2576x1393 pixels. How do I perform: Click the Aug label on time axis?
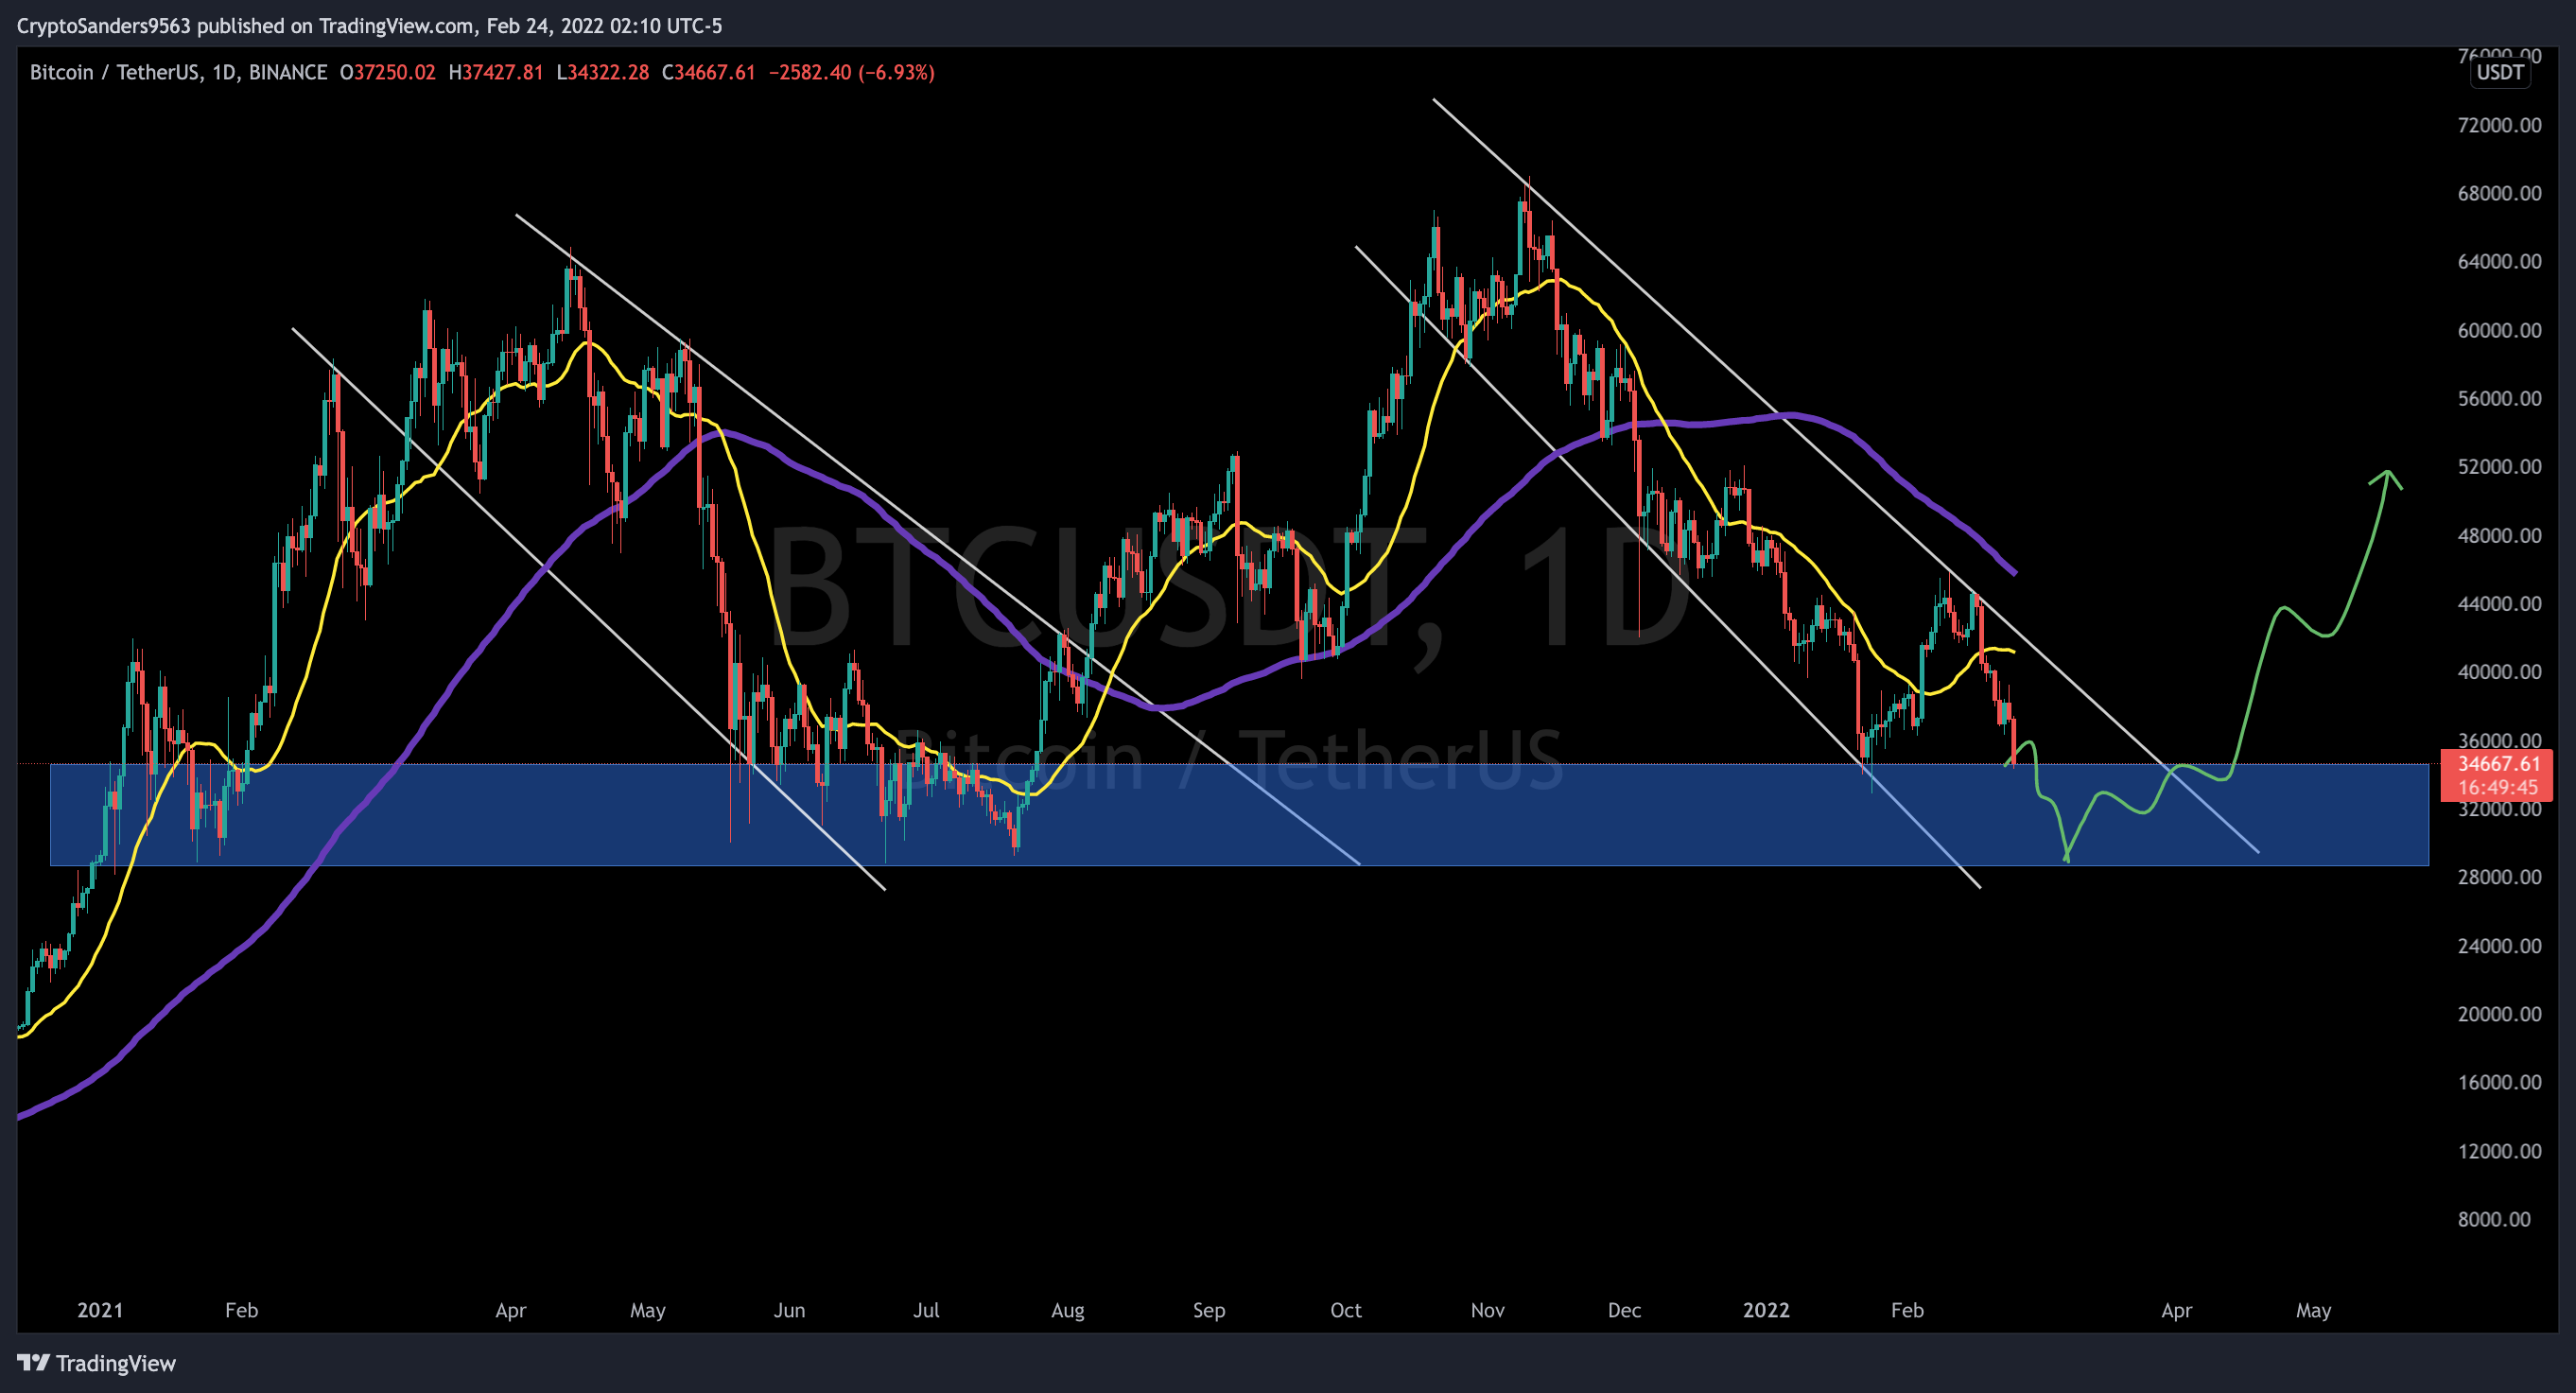1067,1309
